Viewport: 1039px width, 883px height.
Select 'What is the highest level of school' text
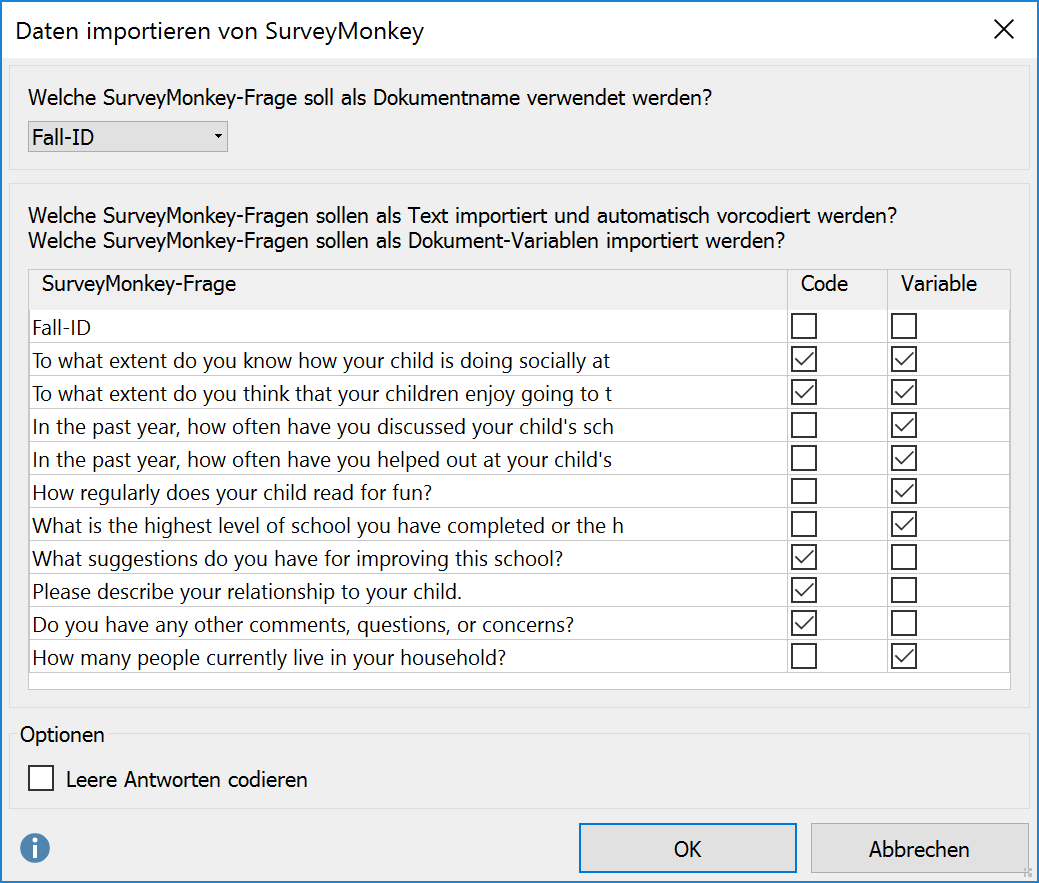click(328, 526)
